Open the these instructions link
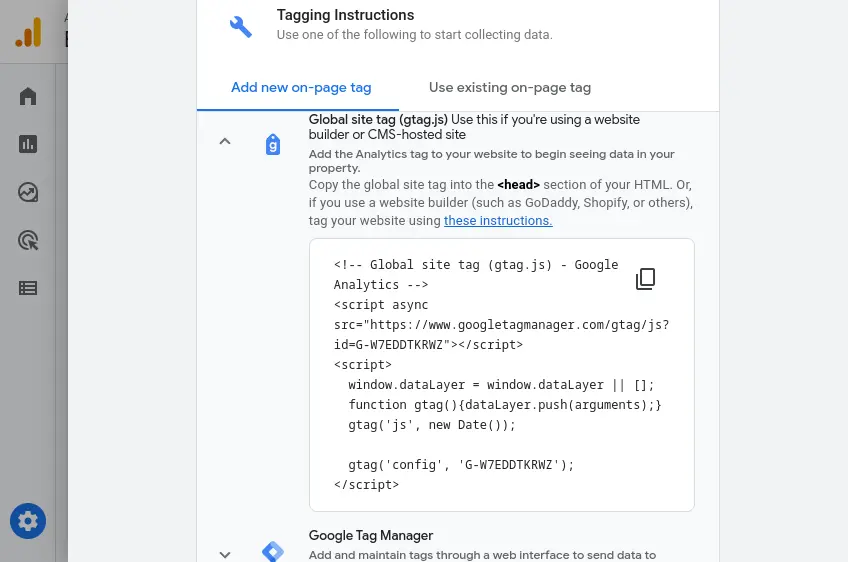This screenshot has width=848, height=562. tap(498, 221)
